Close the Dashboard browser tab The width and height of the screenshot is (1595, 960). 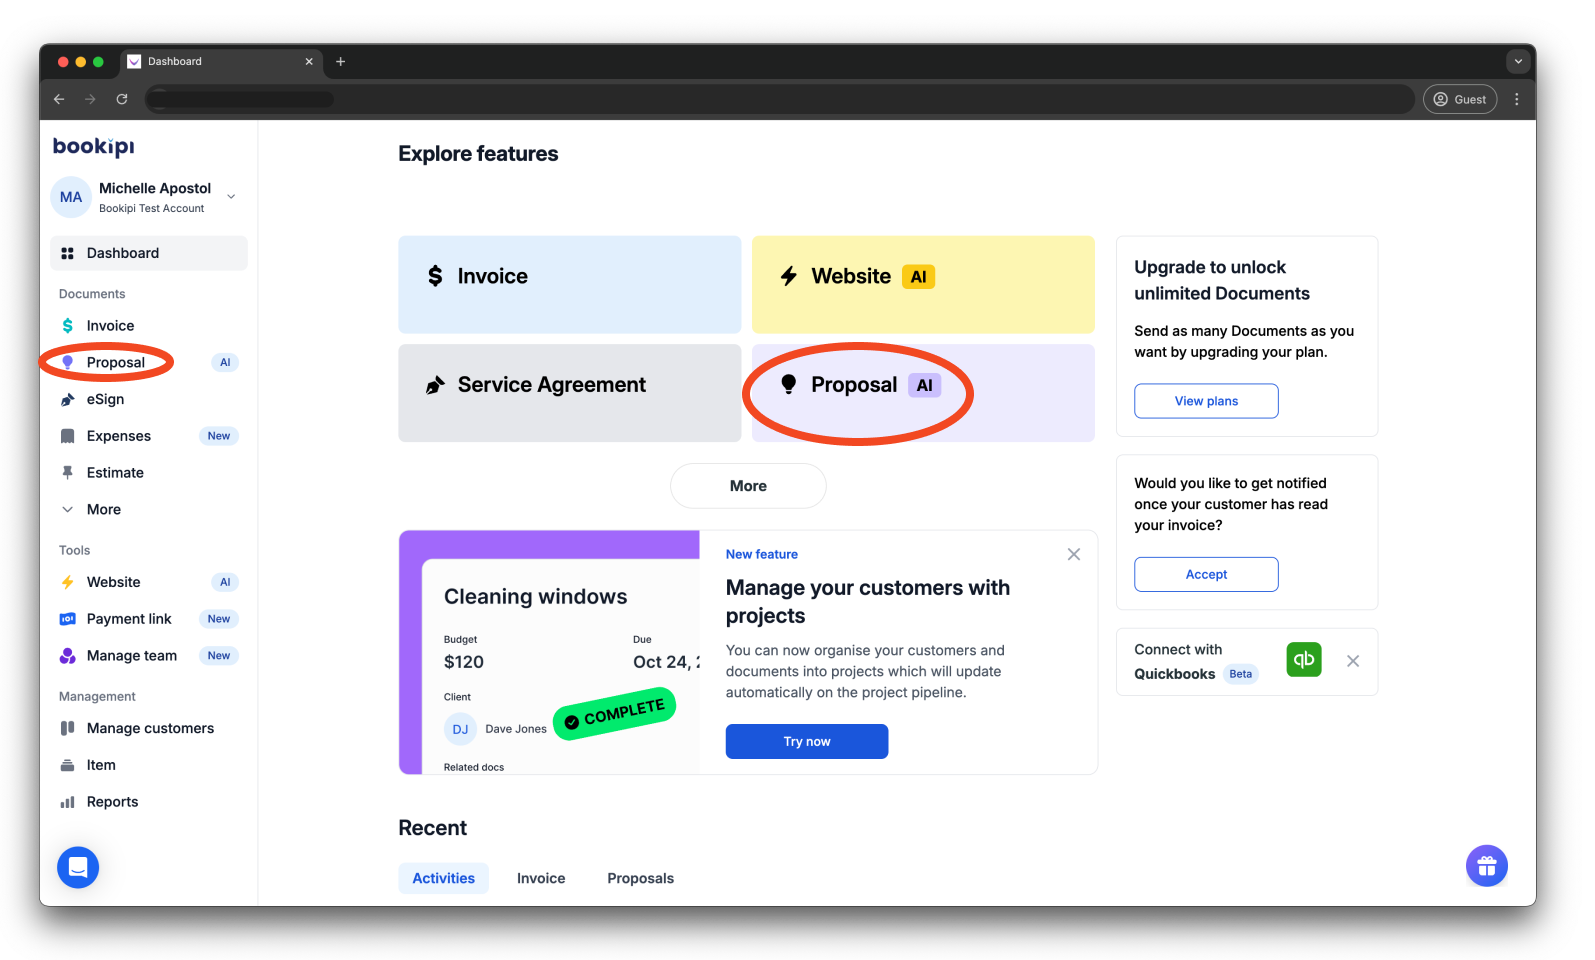tap(309, 61)
